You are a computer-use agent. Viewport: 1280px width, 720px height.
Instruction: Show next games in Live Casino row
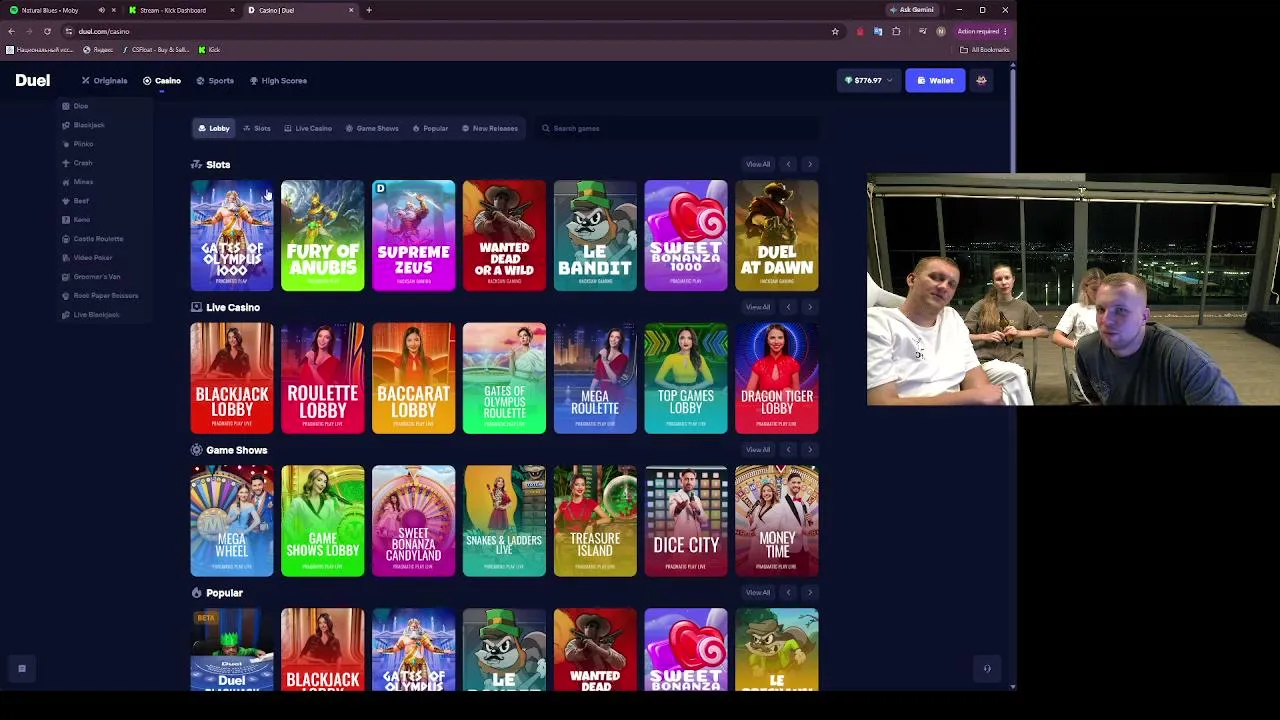click(810, 307)
